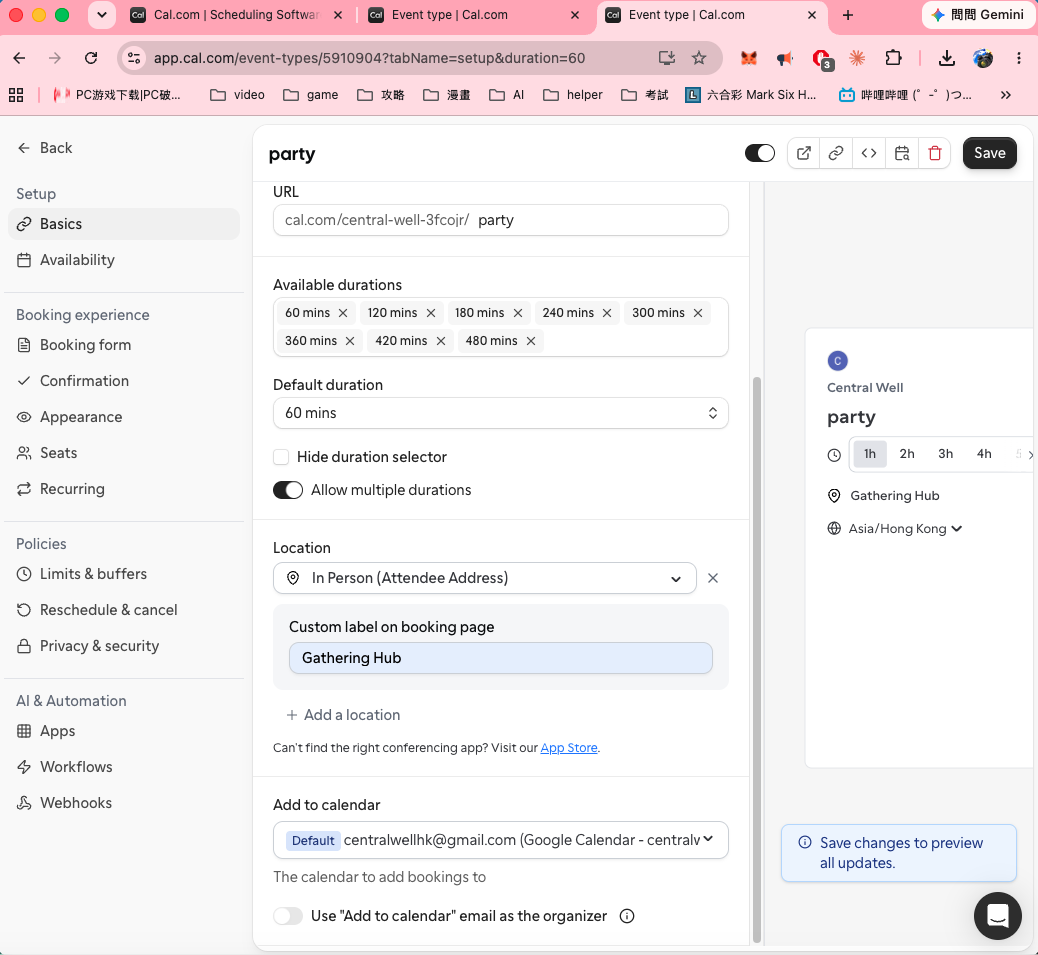Image resolution: width=1038 pixels, height=955 pixels.
Task: Open the Apps section
Action: click(124, 731)
